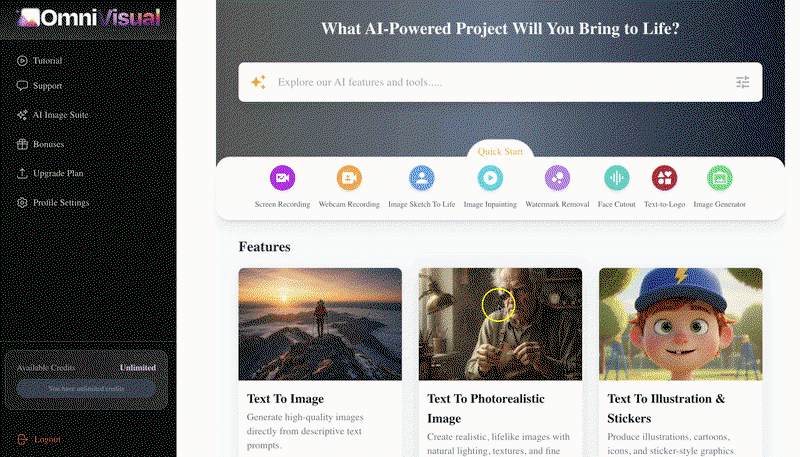Click the Available Credits label
This screenshot has height=457, width=800.
coord(46,368)
